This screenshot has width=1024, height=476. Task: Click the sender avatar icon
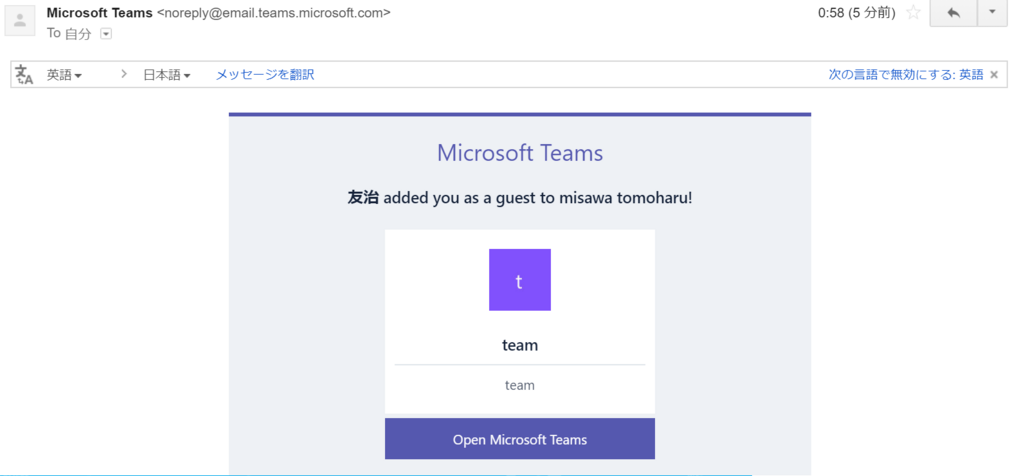pyautogui.click(x=20, y=20)
